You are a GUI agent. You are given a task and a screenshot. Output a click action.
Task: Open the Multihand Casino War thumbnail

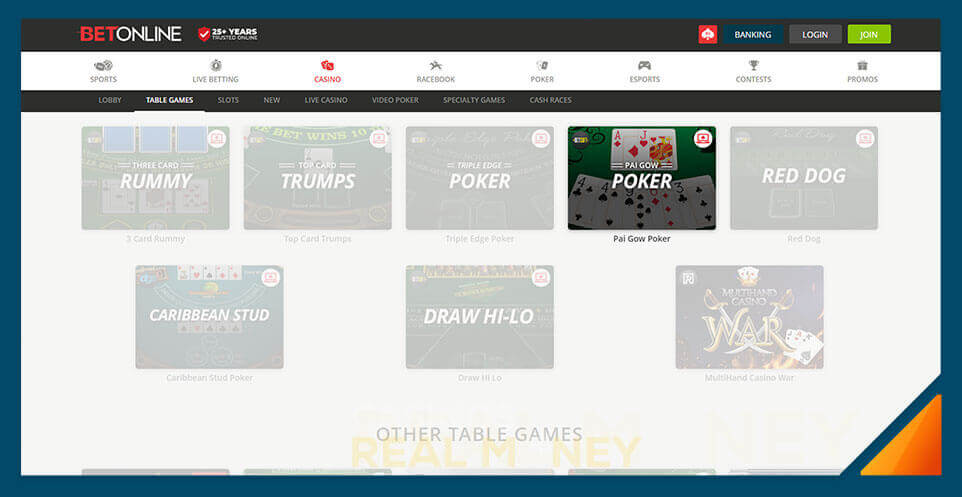749,317
